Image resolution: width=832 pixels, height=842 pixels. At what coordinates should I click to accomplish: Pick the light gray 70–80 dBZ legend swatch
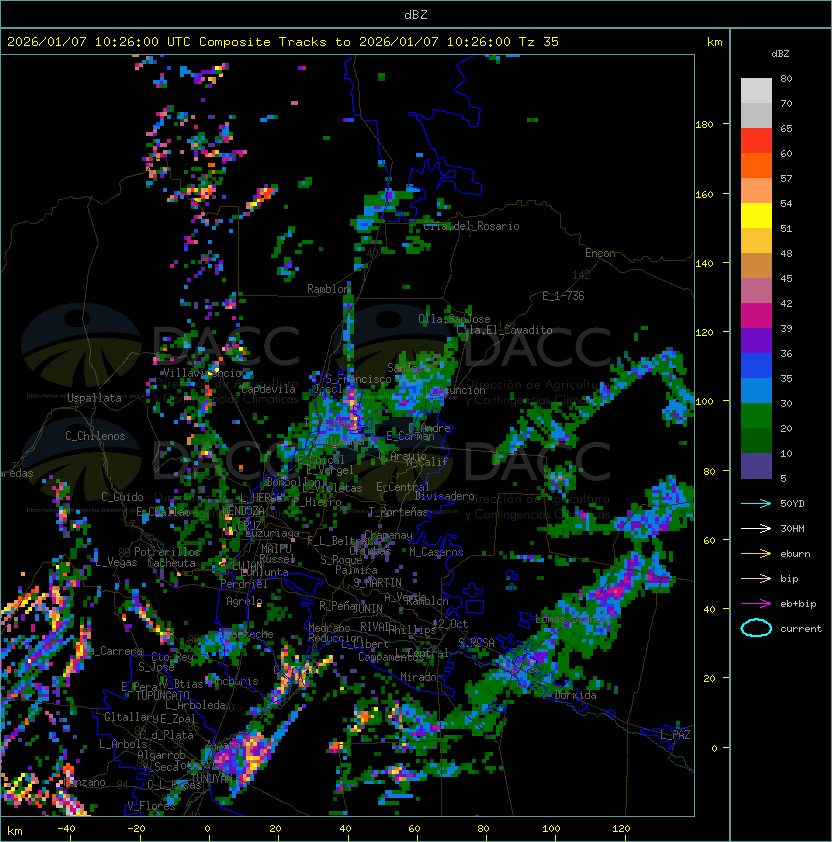point(756,90)
